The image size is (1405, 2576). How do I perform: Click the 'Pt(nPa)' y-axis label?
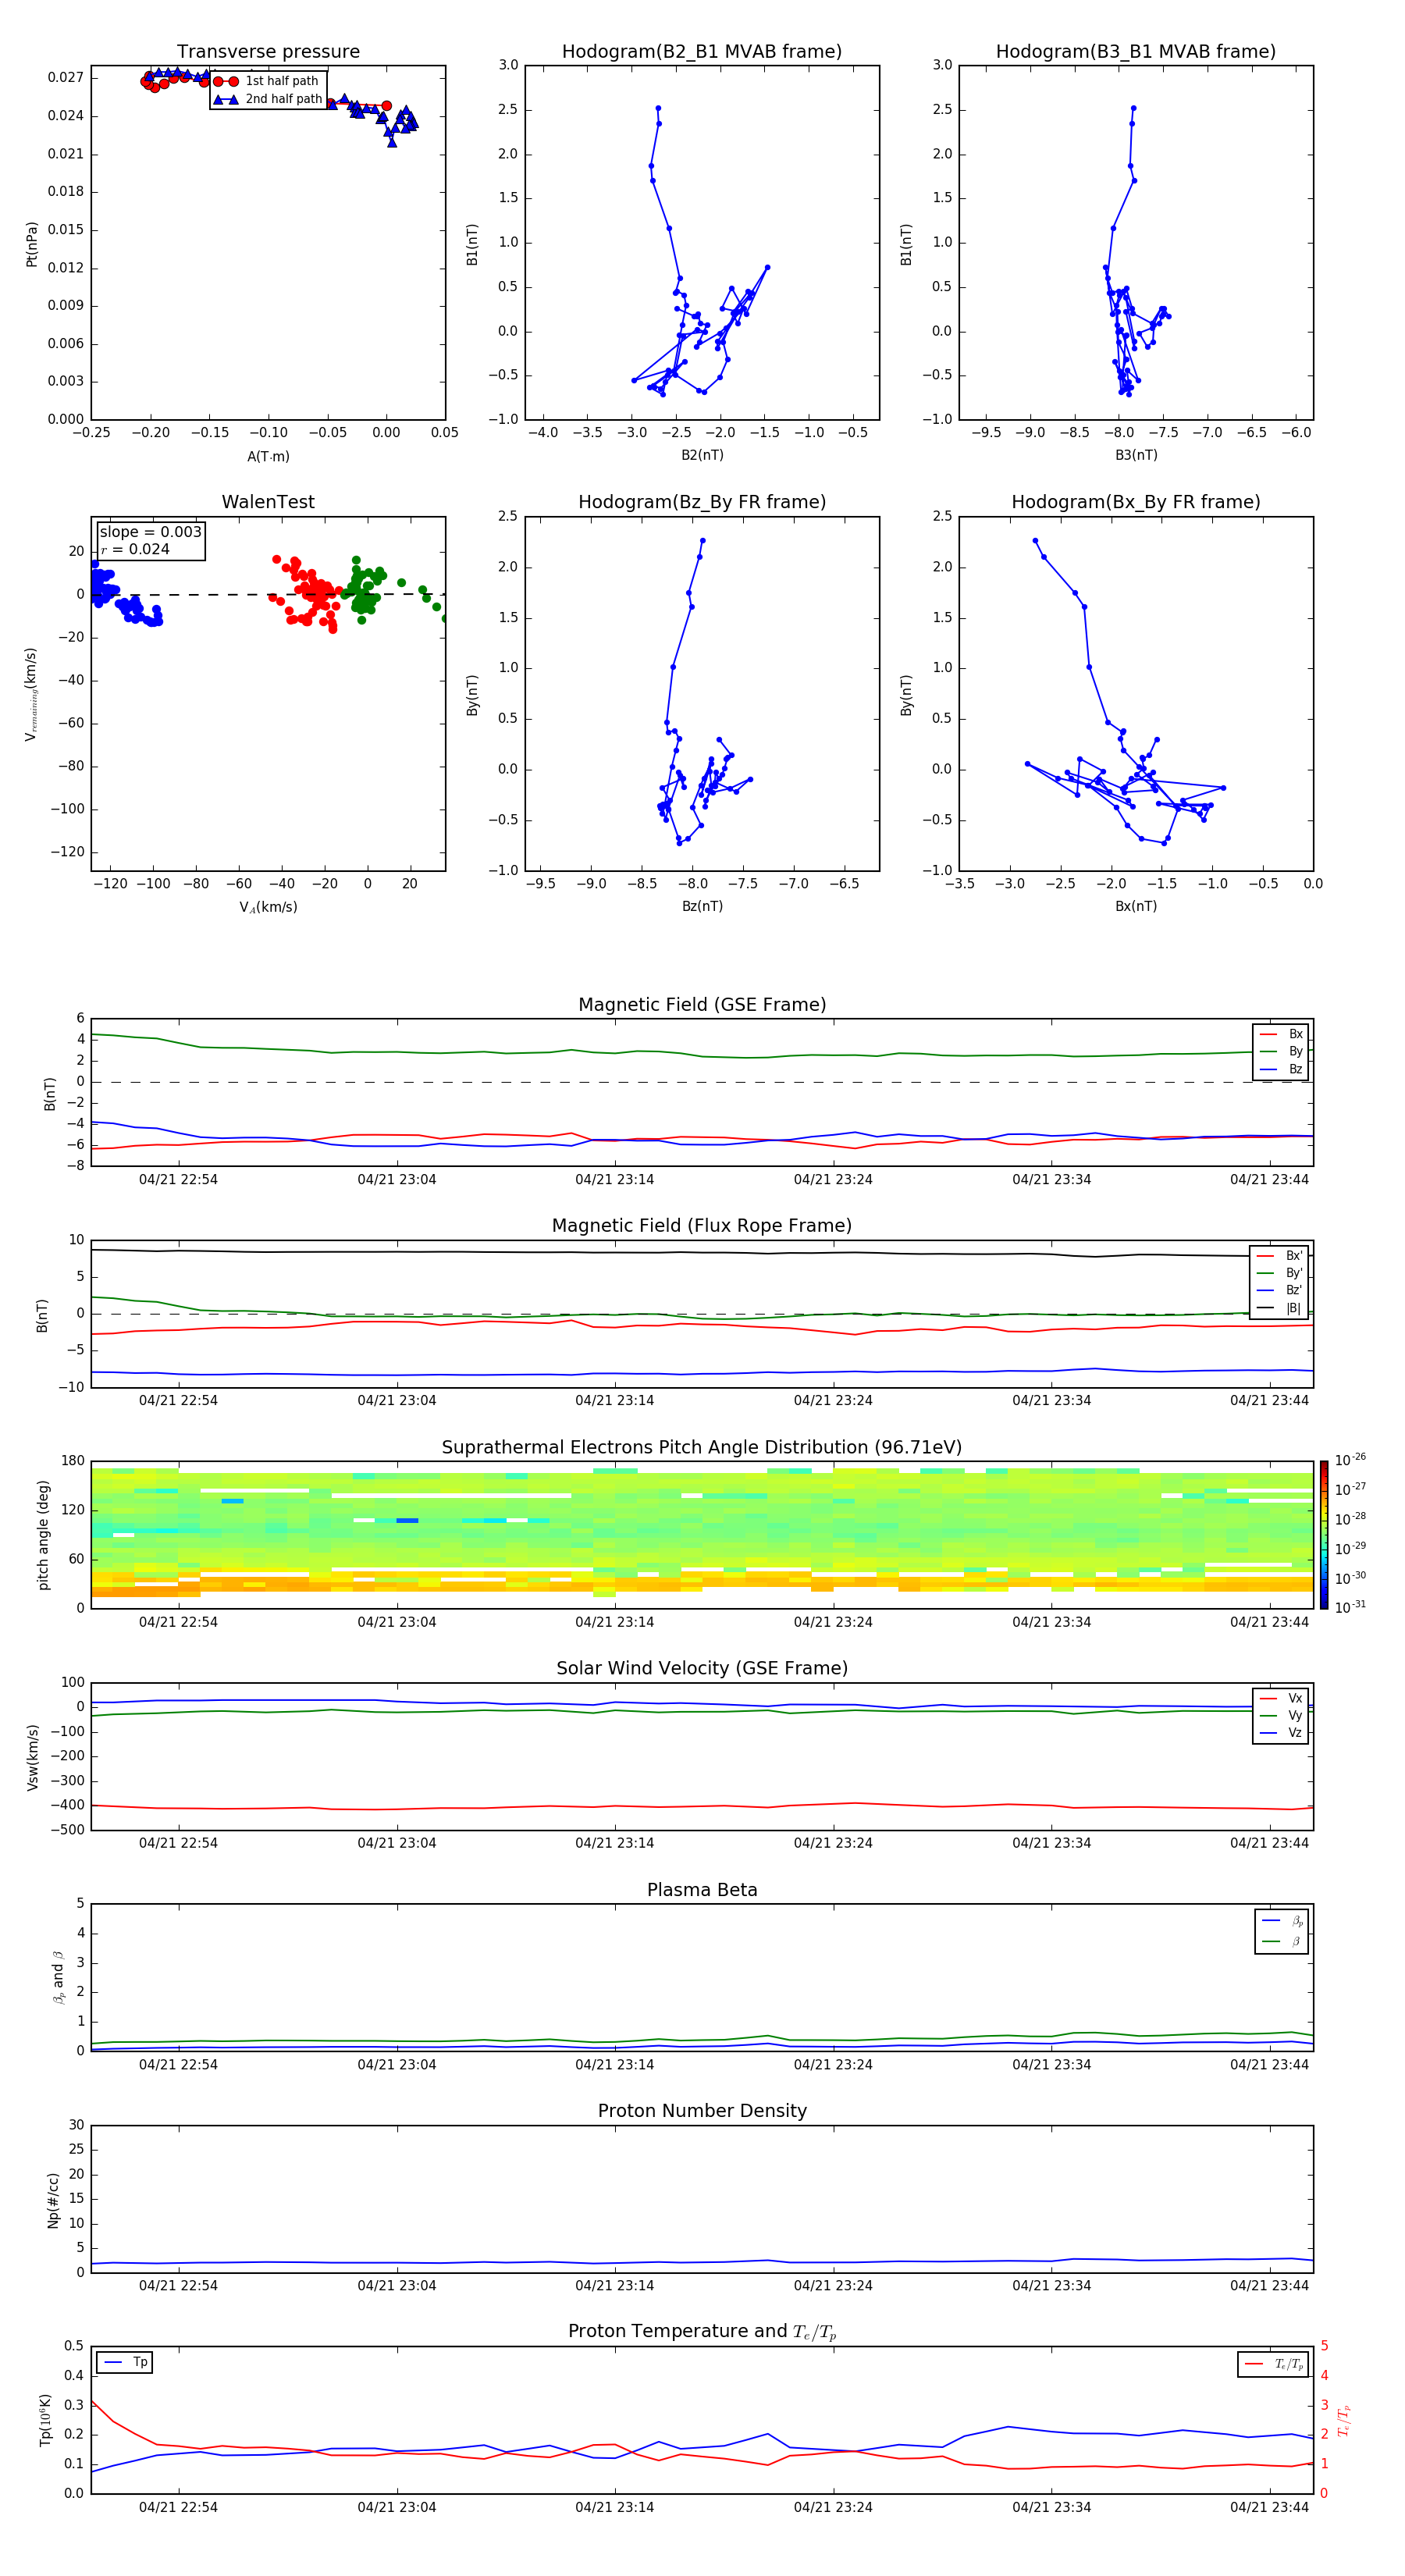[32, 244]
